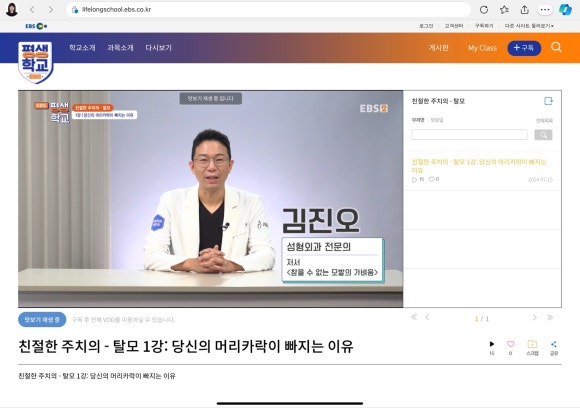The image size is (580, 408).
Task: Focus the address bar showing lifelongschool.ebs.co.kr
Action: 268,10
